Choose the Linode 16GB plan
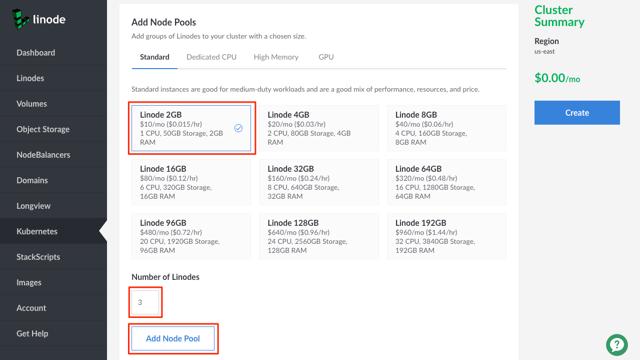The height and width of the screenshot is (360, 640). coord(191,182)
